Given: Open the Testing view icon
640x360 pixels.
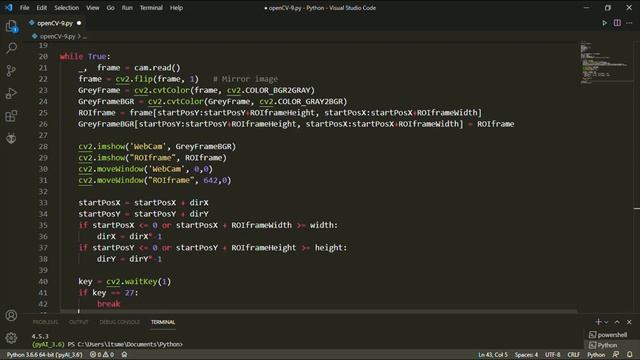Looking at the screenshot, I should (x=11, y=138).
